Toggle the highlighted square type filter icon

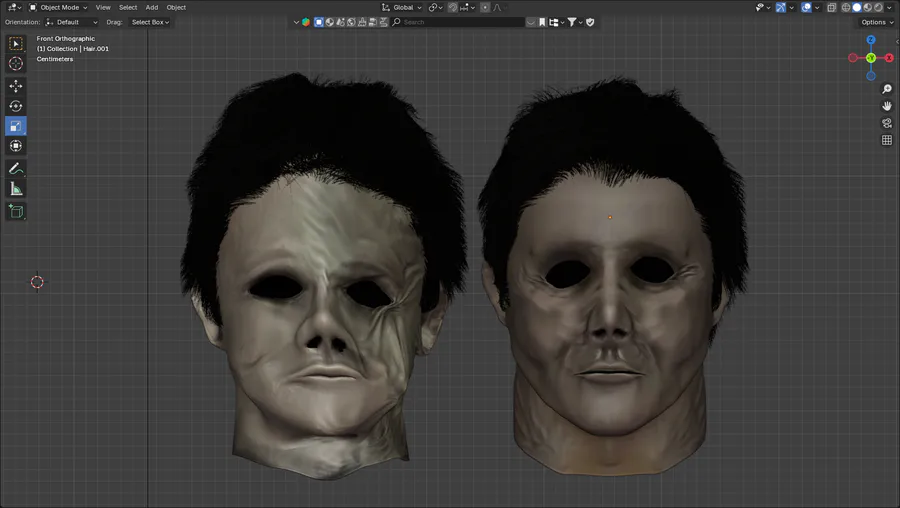[319, 22]
